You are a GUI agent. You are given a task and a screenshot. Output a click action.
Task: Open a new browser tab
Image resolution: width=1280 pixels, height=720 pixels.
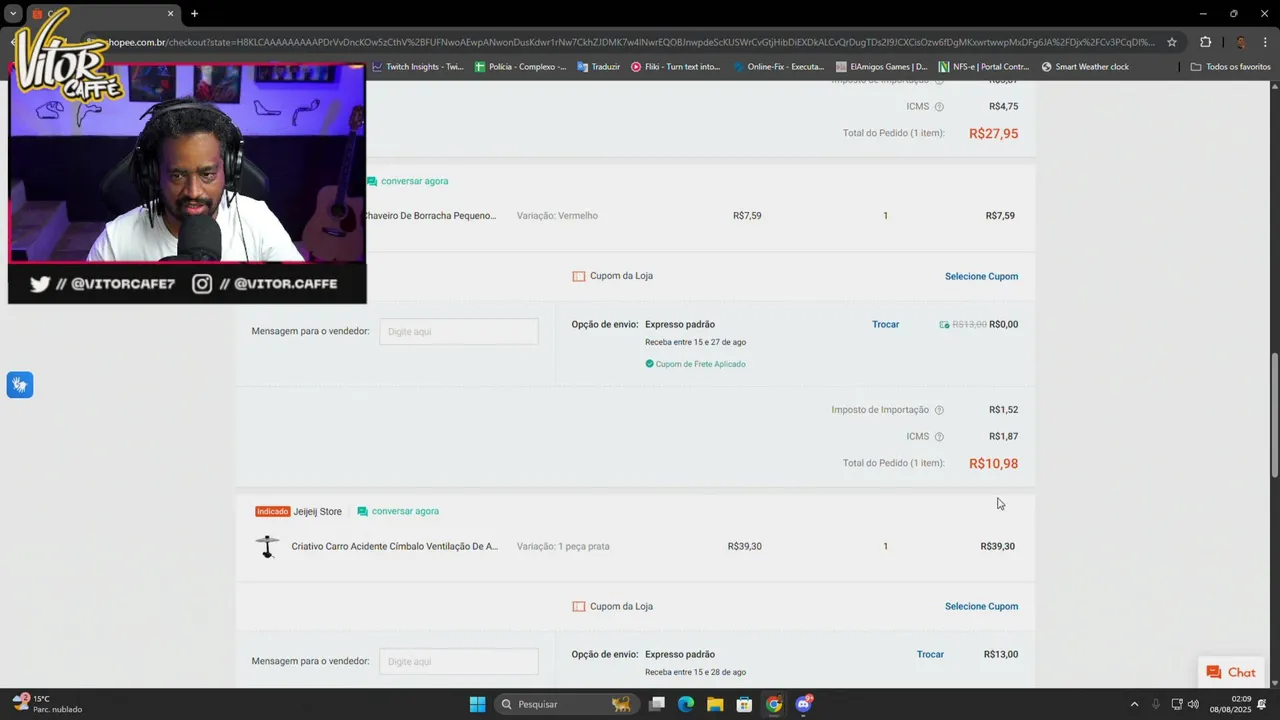pos(195,14)
